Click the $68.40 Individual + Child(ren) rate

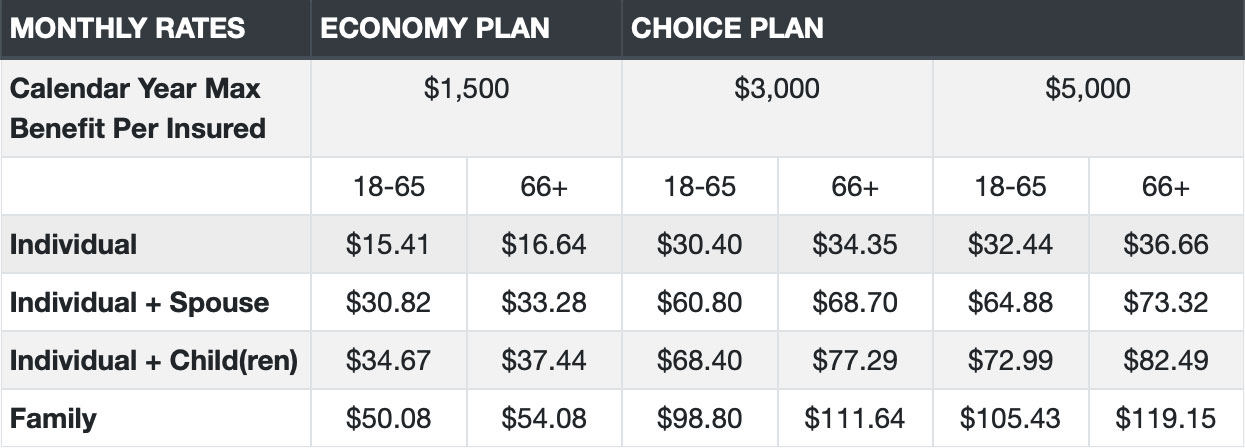click(699, 360)
